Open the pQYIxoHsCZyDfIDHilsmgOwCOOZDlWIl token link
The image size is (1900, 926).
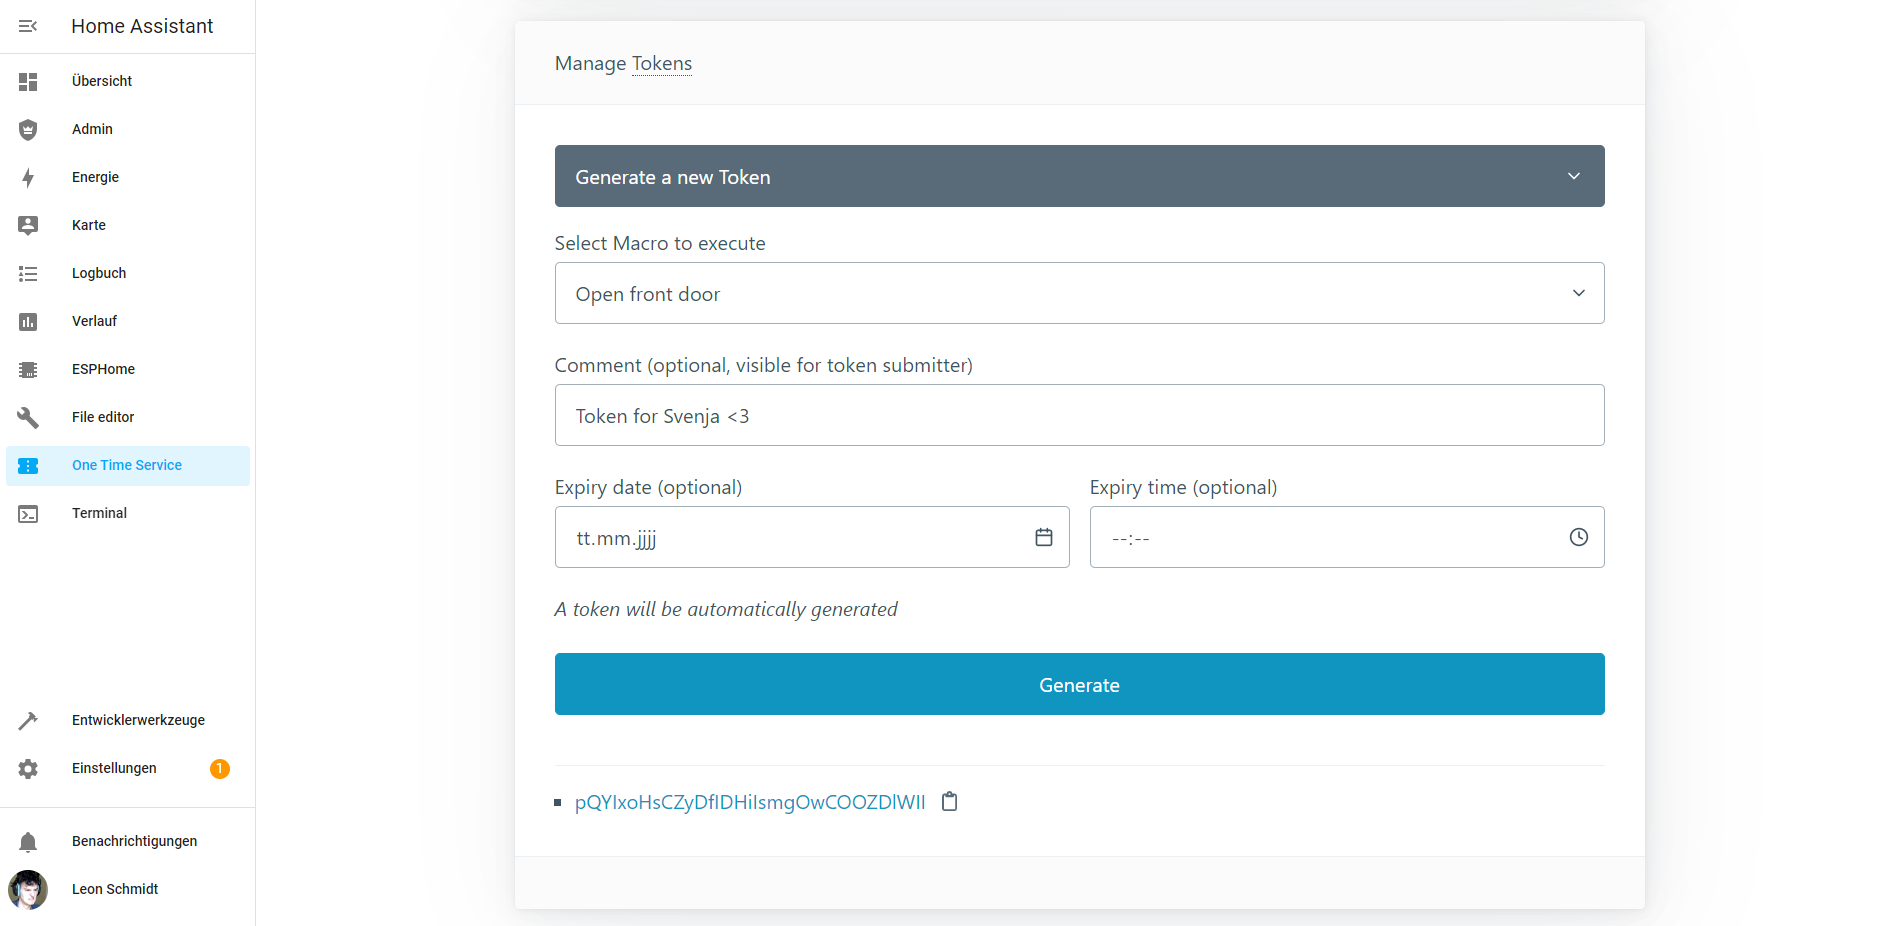click(750, 802)
